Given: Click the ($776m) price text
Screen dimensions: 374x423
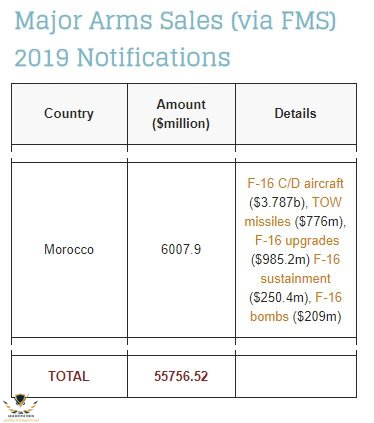Looking at the screenshot, I should [319, 221].
